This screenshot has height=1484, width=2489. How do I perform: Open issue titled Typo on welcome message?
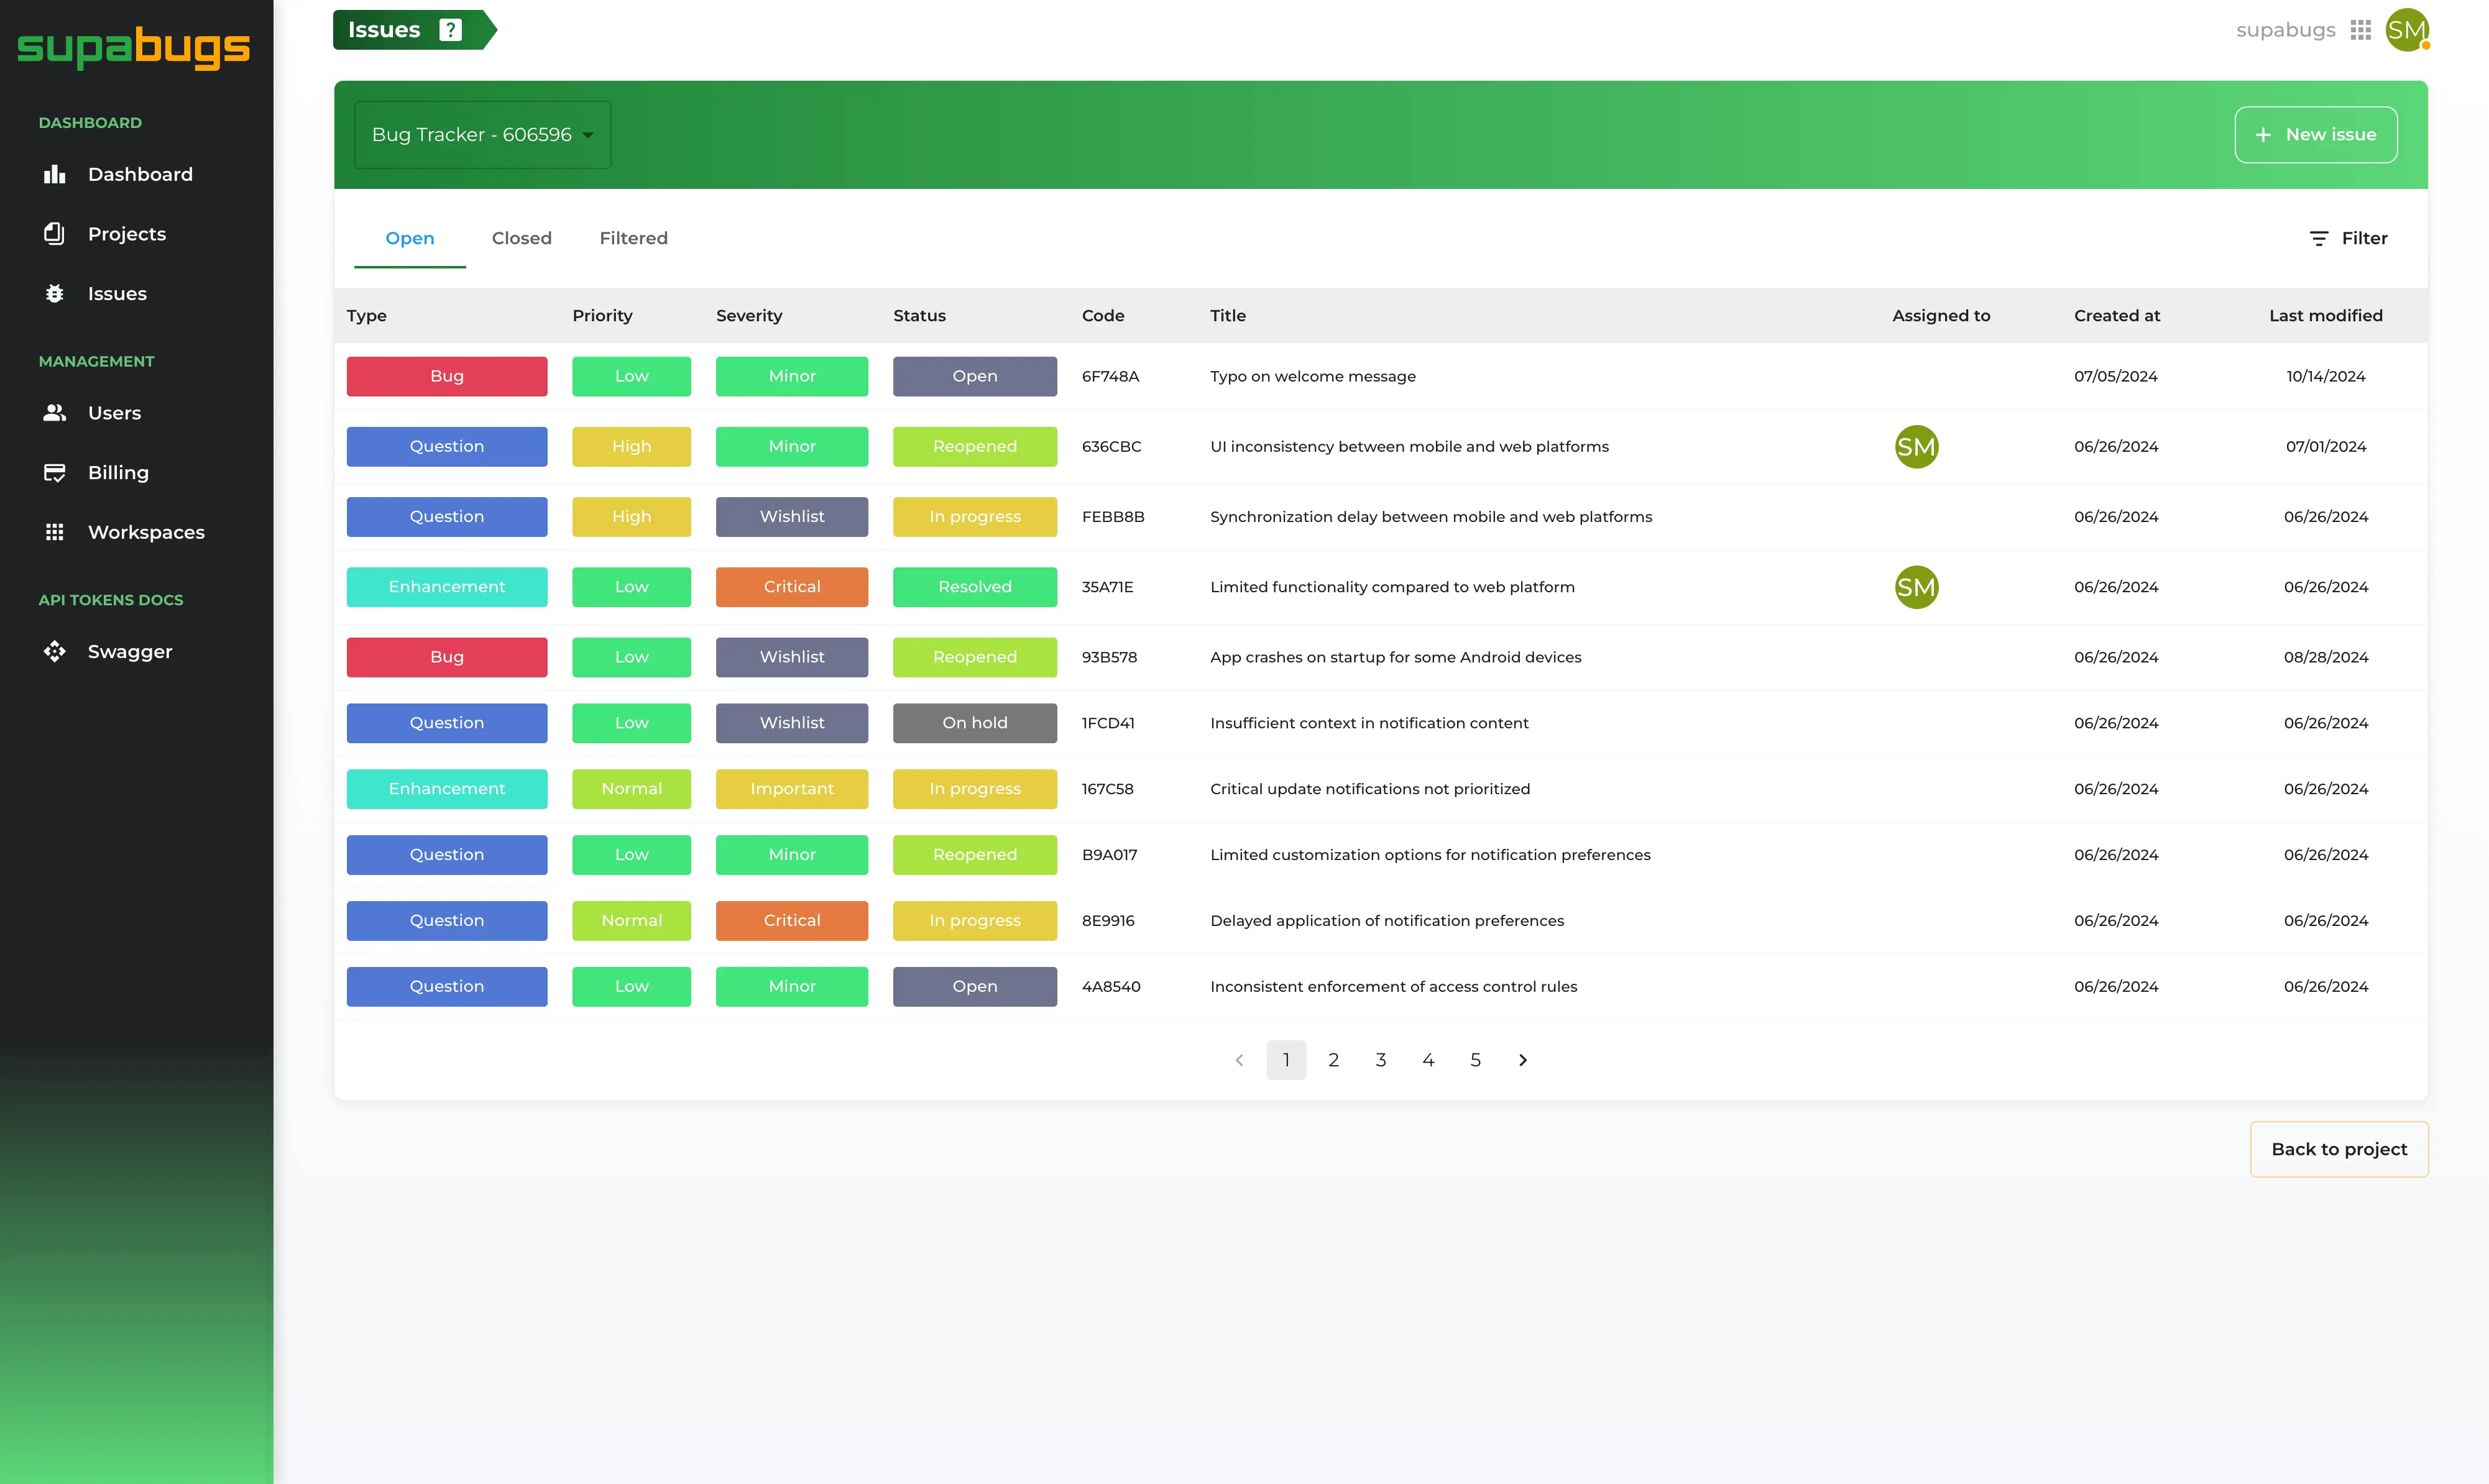coord(1312,376)
